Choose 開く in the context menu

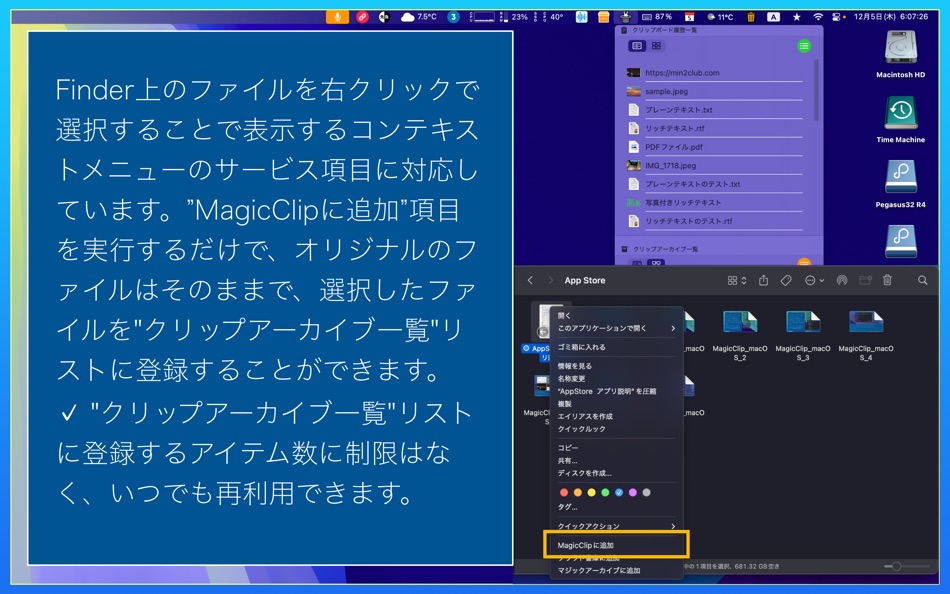tap(616, 316)
